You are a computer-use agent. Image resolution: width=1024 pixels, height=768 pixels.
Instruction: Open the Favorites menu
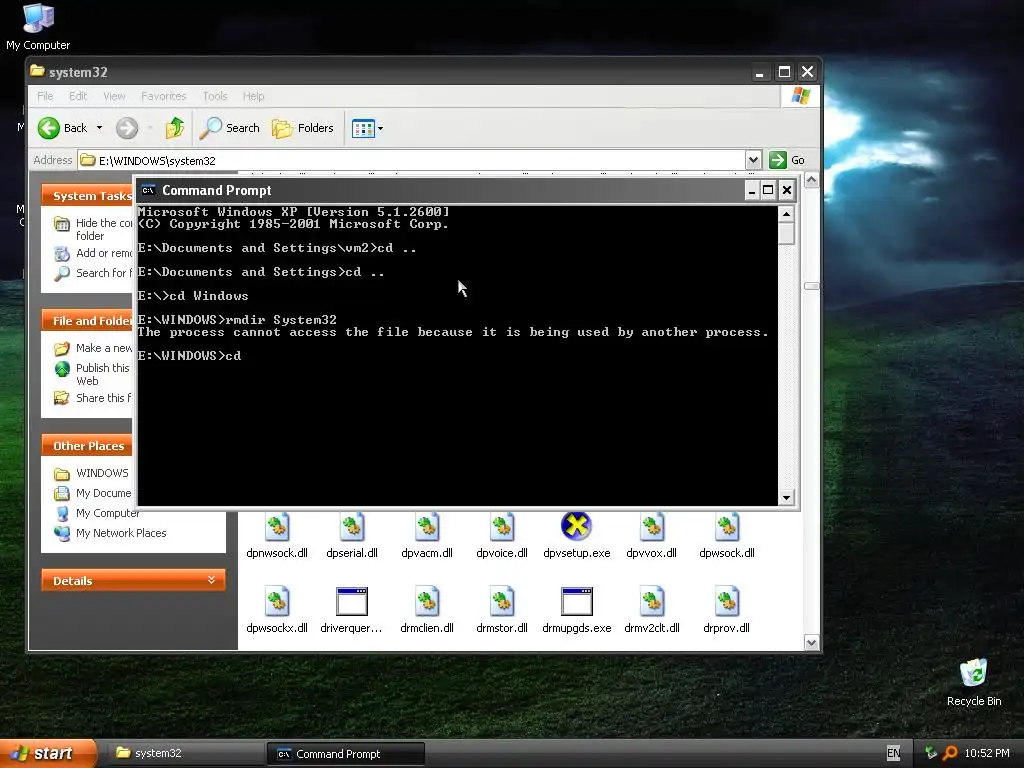pos(163,96)
